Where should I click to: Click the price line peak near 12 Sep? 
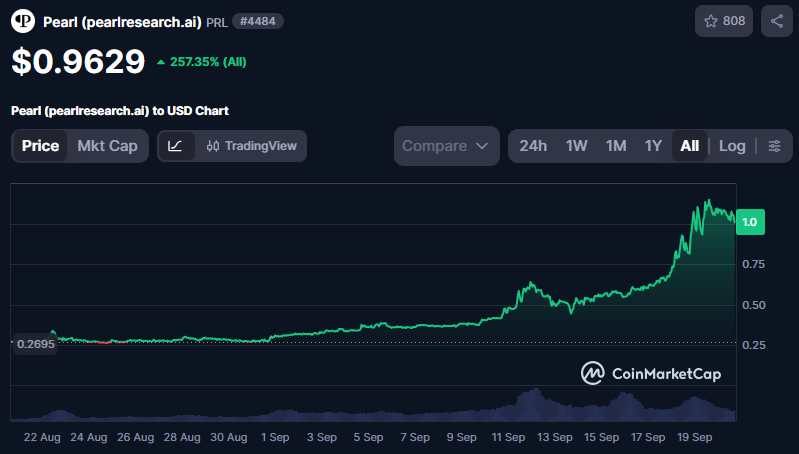click(x=531, y=283)
